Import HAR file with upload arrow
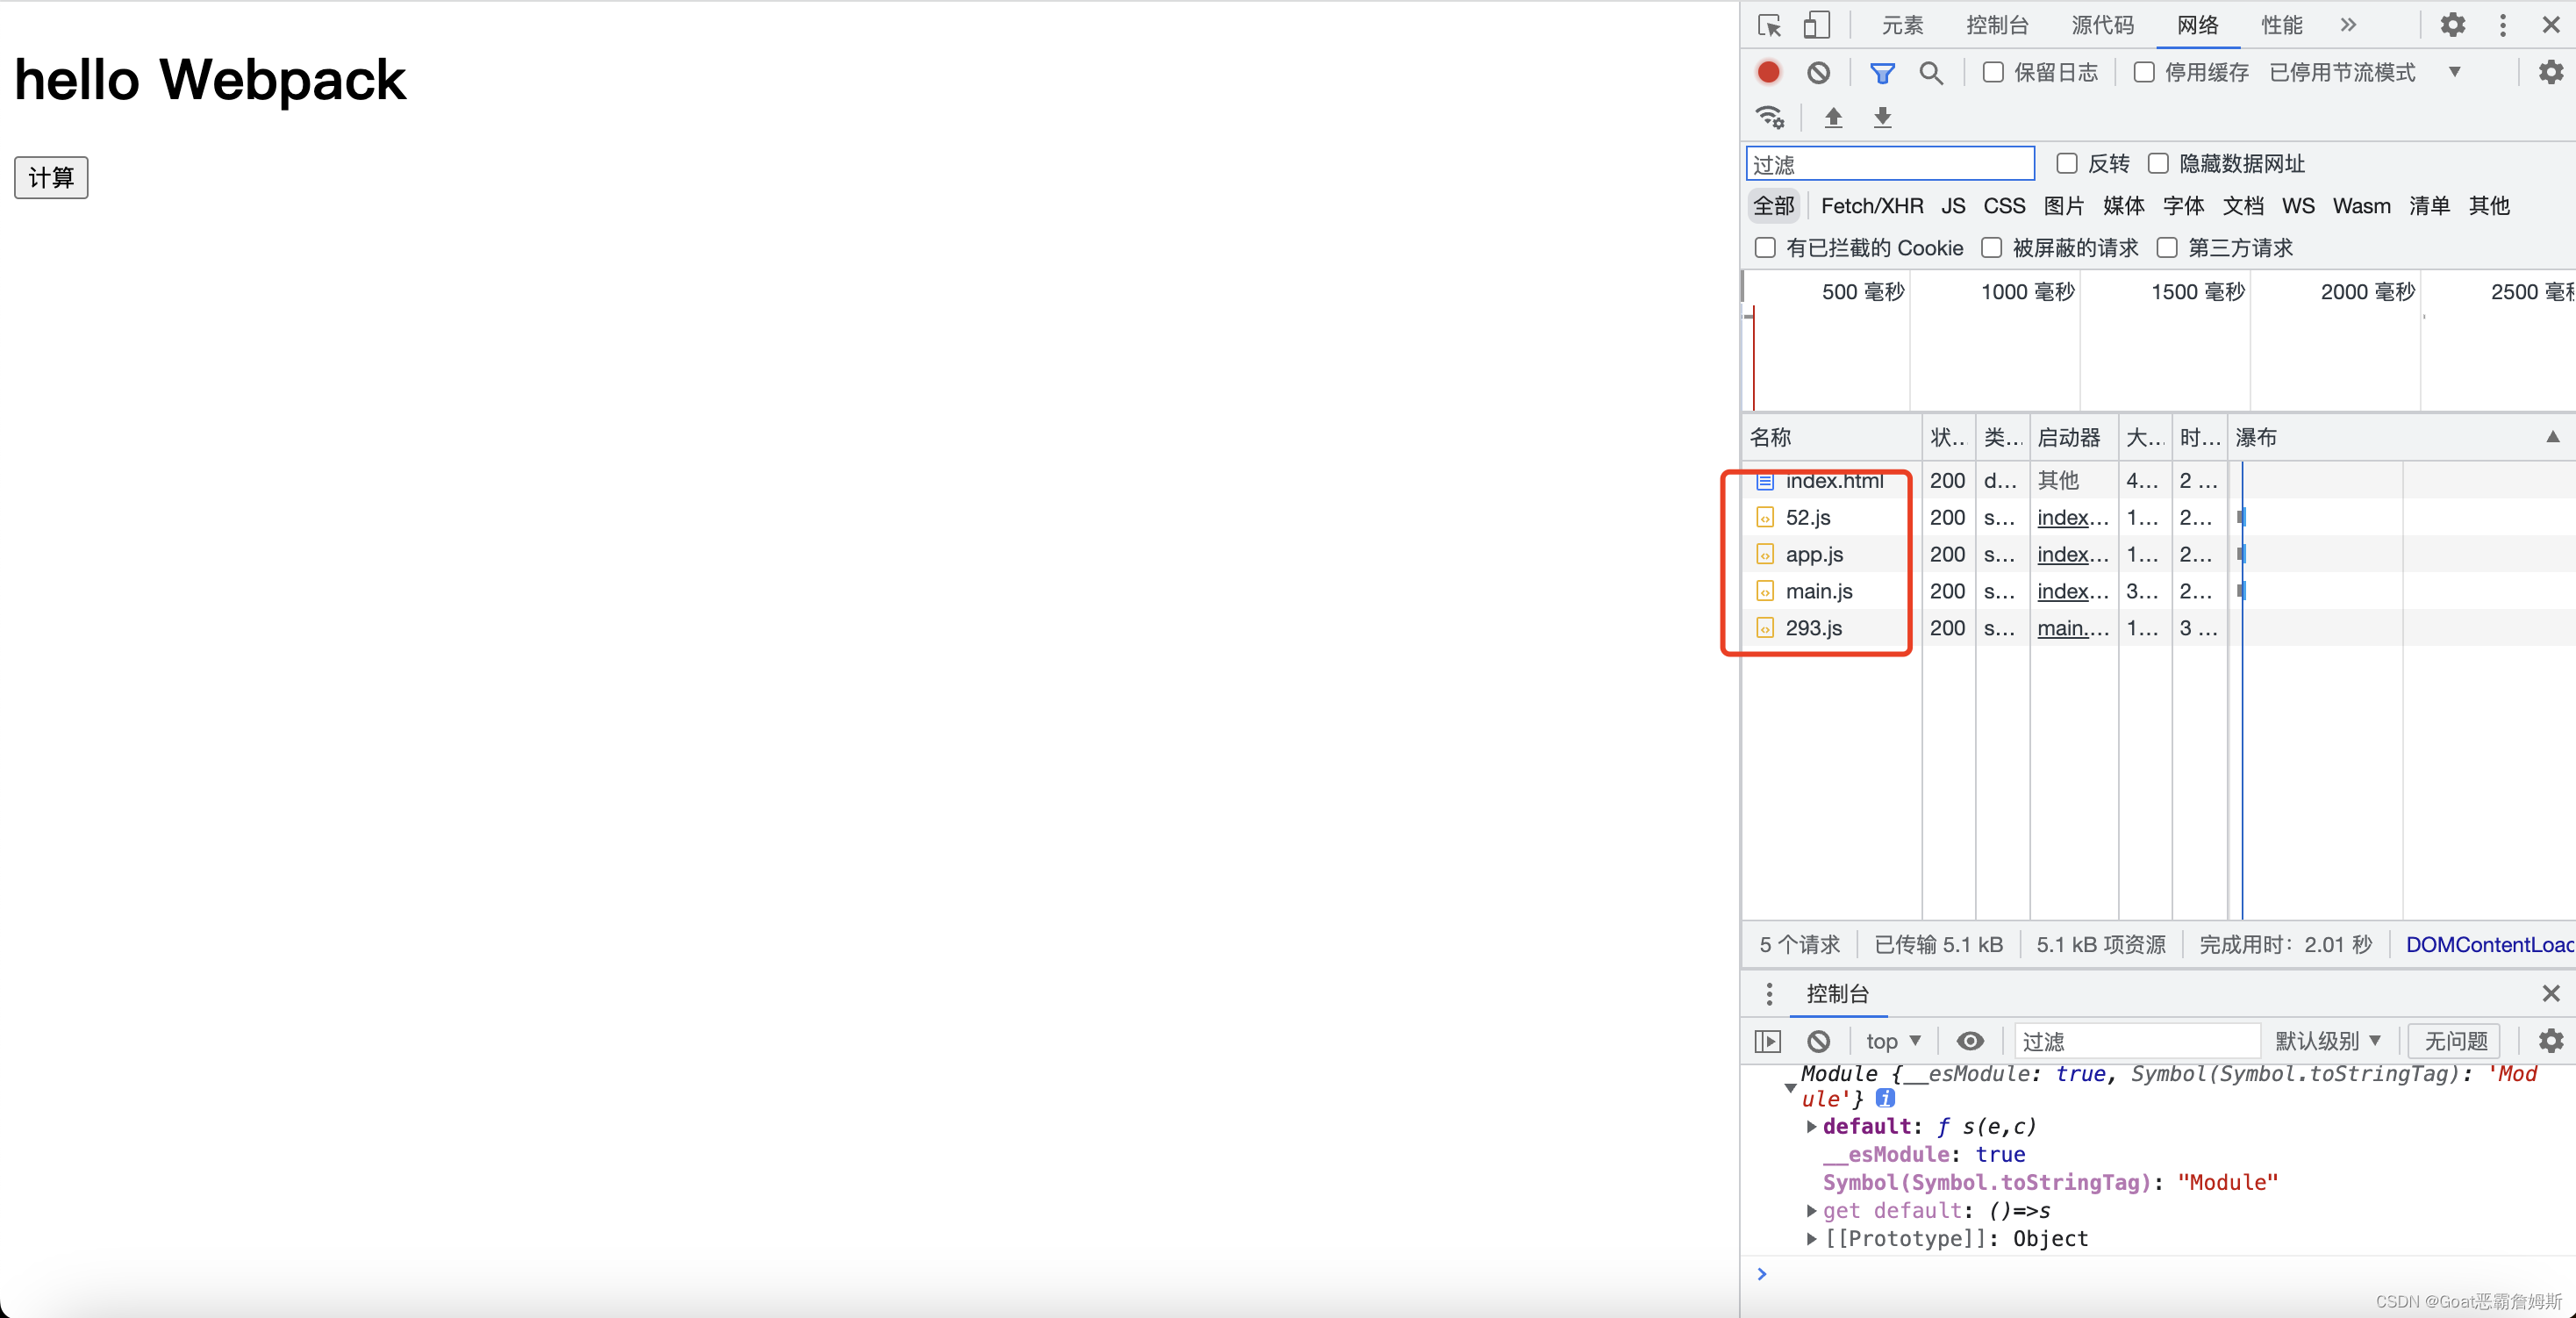The height and width of the screenshot is (1318, 2576). pyautogui.click(x=1833, y=117)
